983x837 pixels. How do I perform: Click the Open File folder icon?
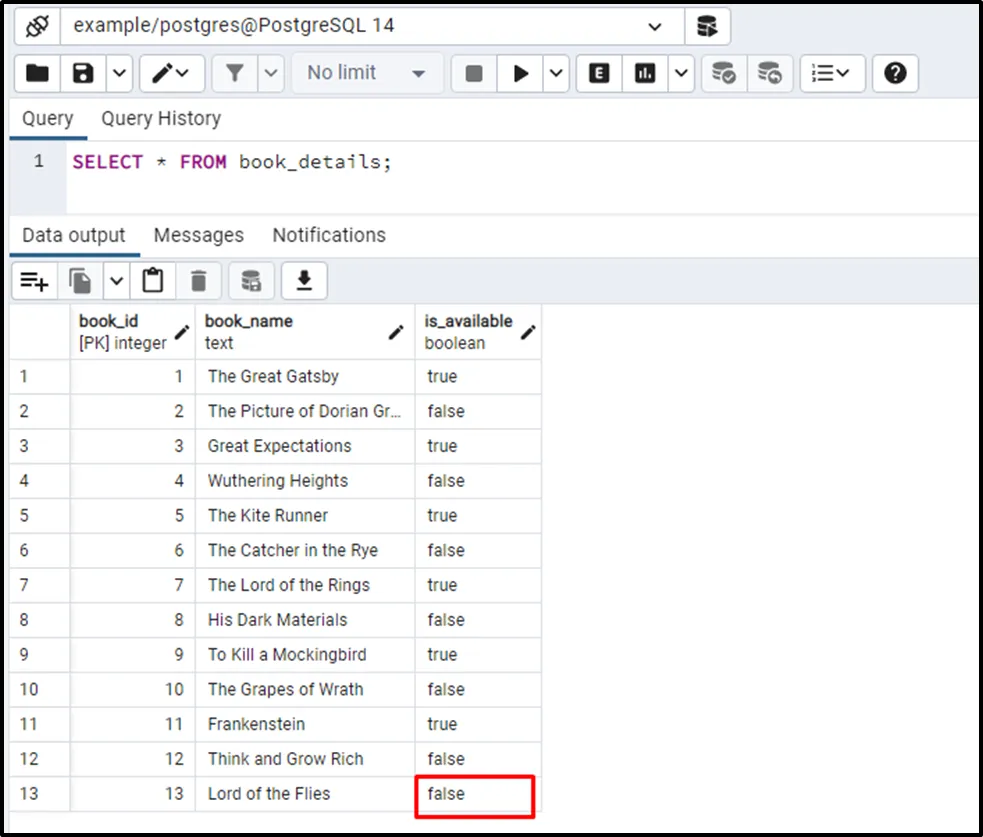(x=37, y=73)
